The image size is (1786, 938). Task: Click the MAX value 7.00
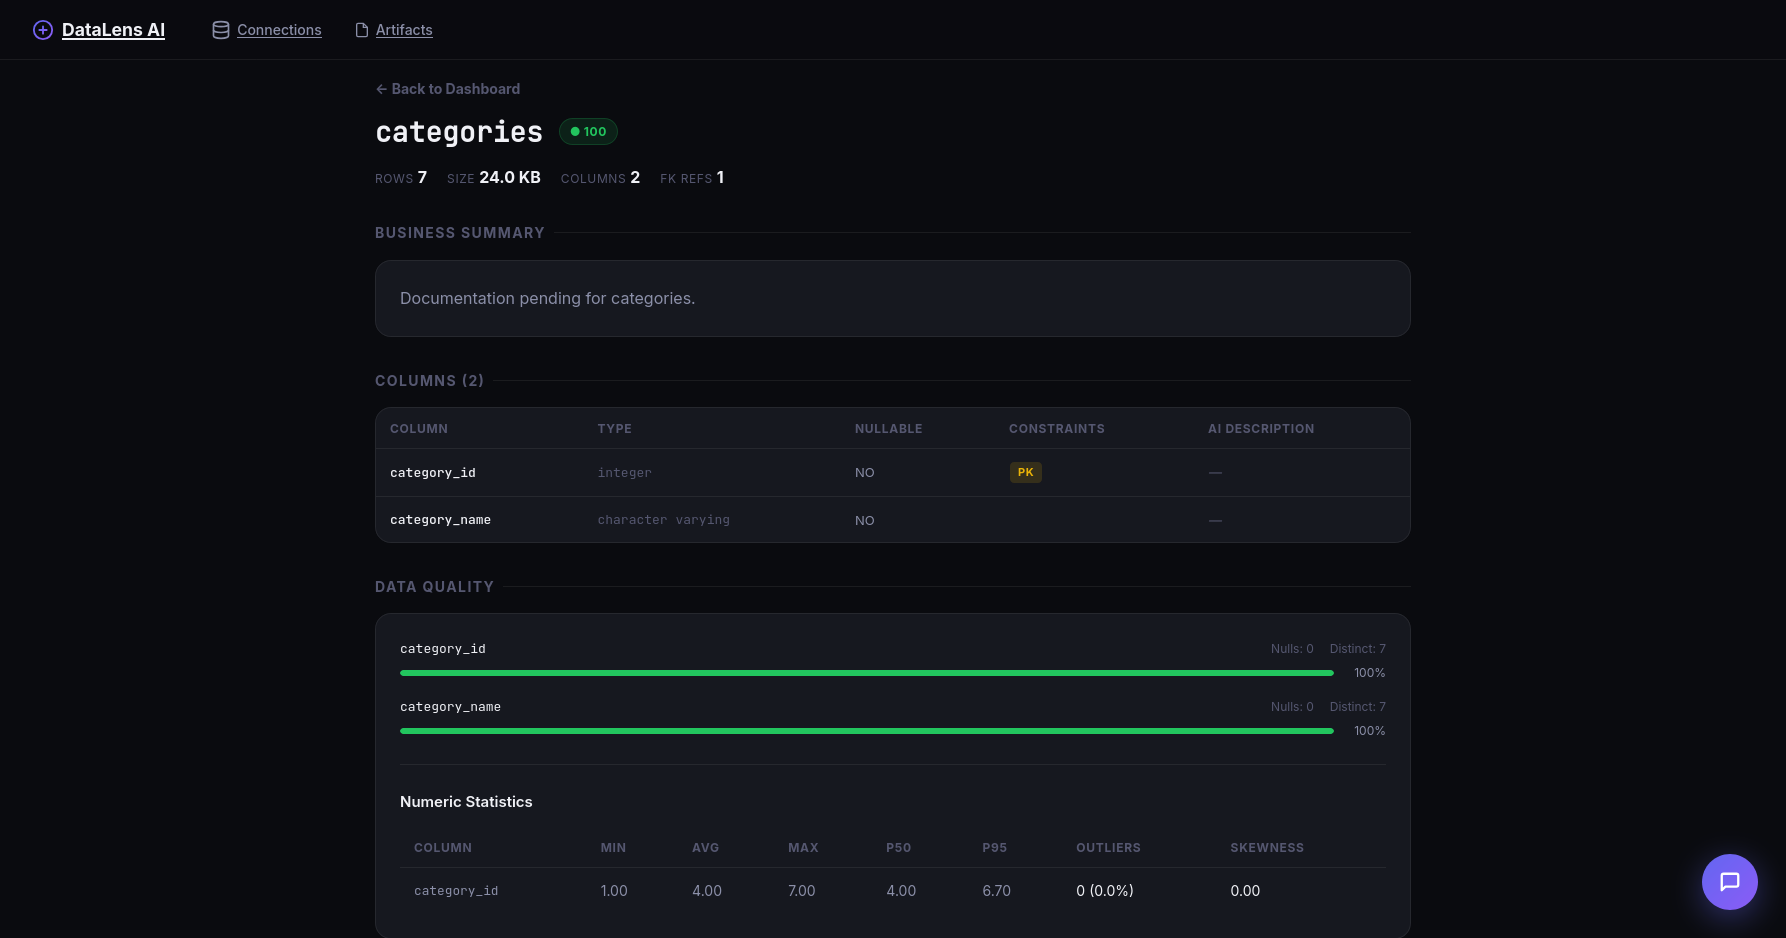(801, 891)
